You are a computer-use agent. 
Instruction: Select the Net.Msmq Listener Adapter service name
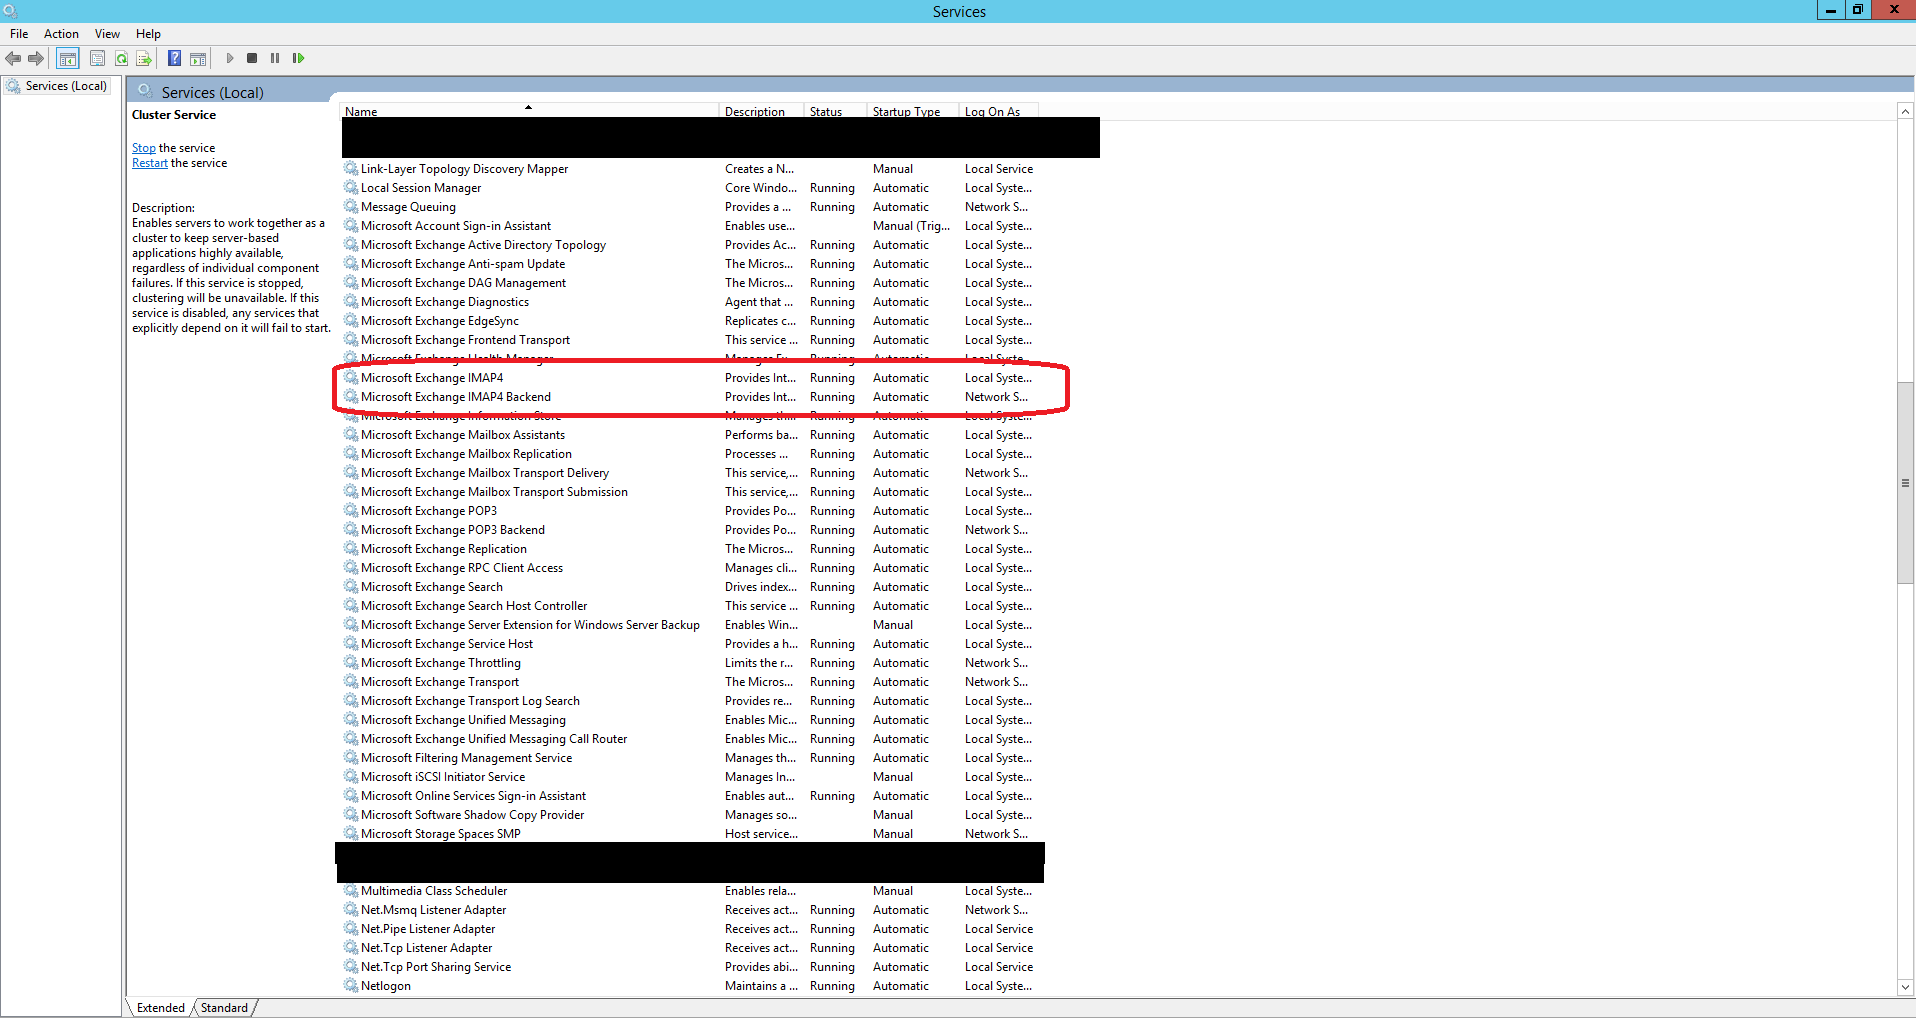(433, 910)
